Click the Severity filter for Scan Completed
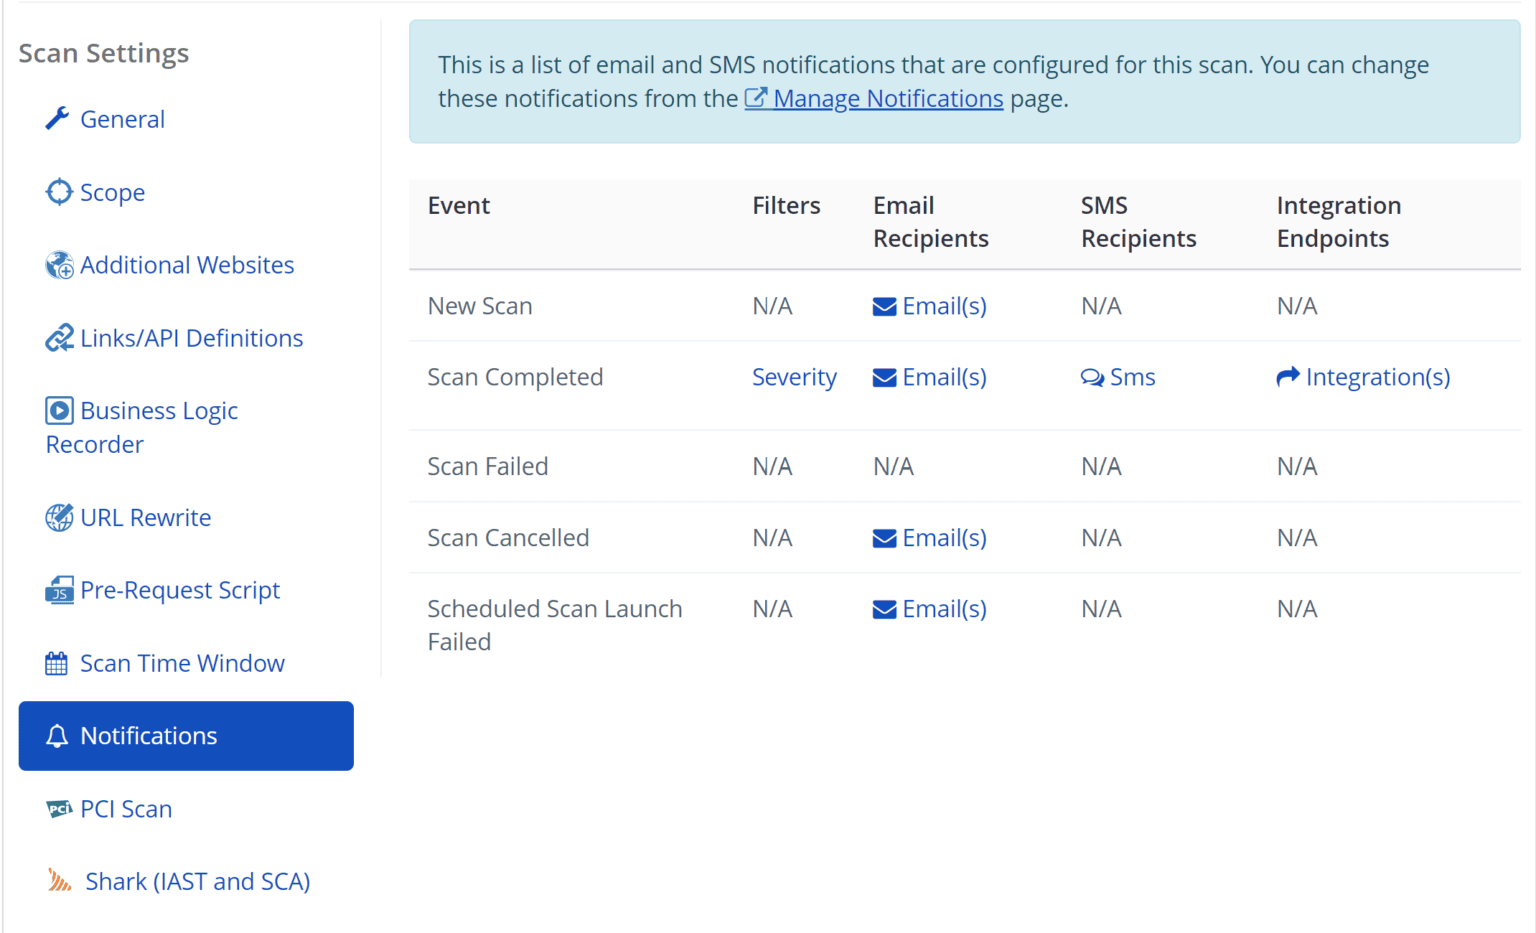1536x933 pixels. tap(794, 377)
